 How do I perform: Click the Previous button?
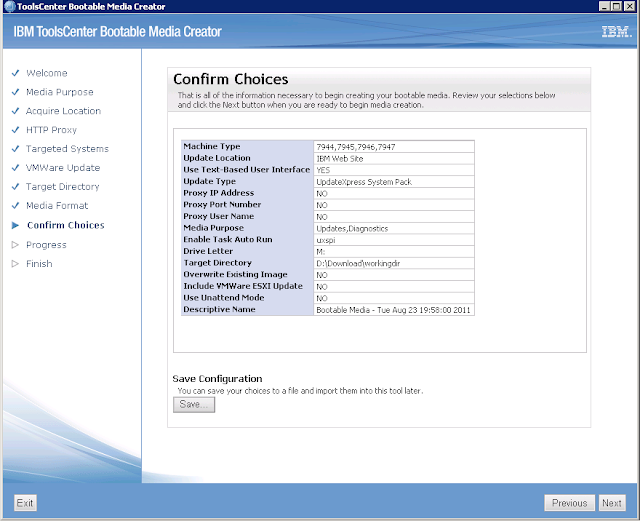point(569,503)
